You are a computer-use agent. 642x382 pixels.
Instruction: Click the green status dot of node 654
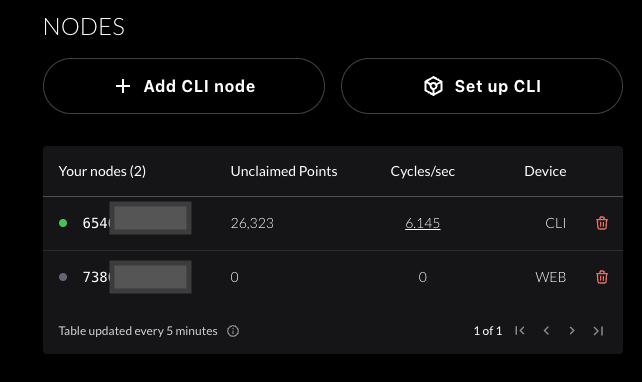(x=63, y=223)
